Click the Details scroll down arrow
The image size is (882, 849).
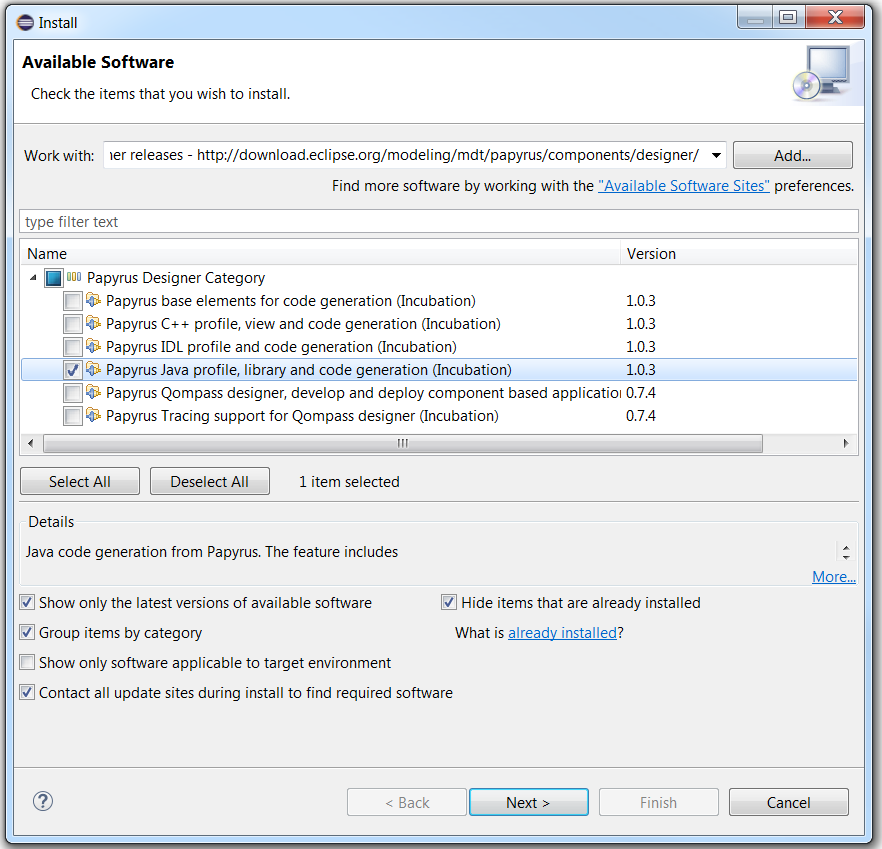(x=846, y=557)
